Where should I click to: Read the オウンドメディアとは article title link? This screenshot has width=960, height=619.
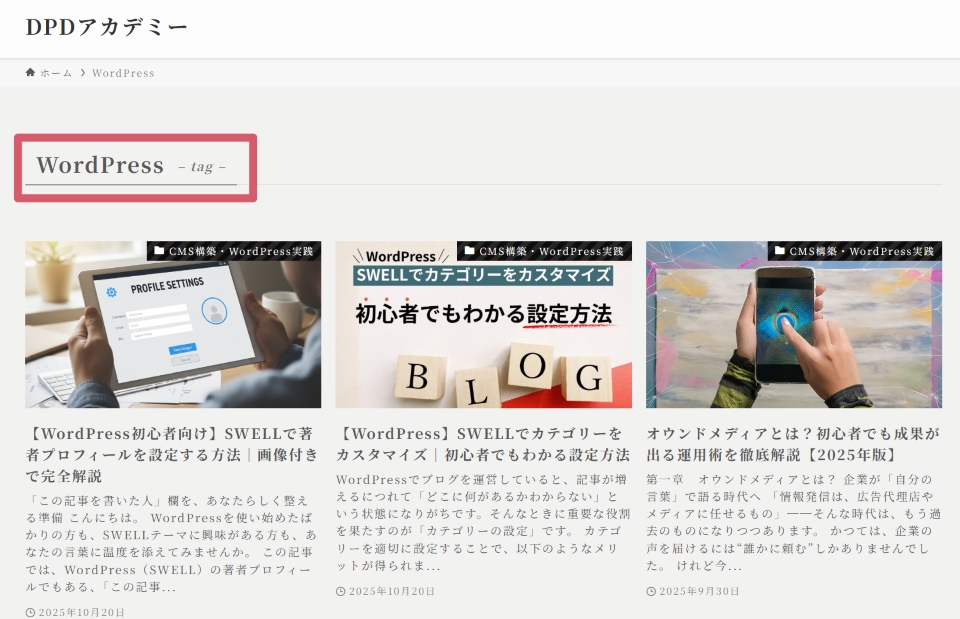tap(793, 444)
